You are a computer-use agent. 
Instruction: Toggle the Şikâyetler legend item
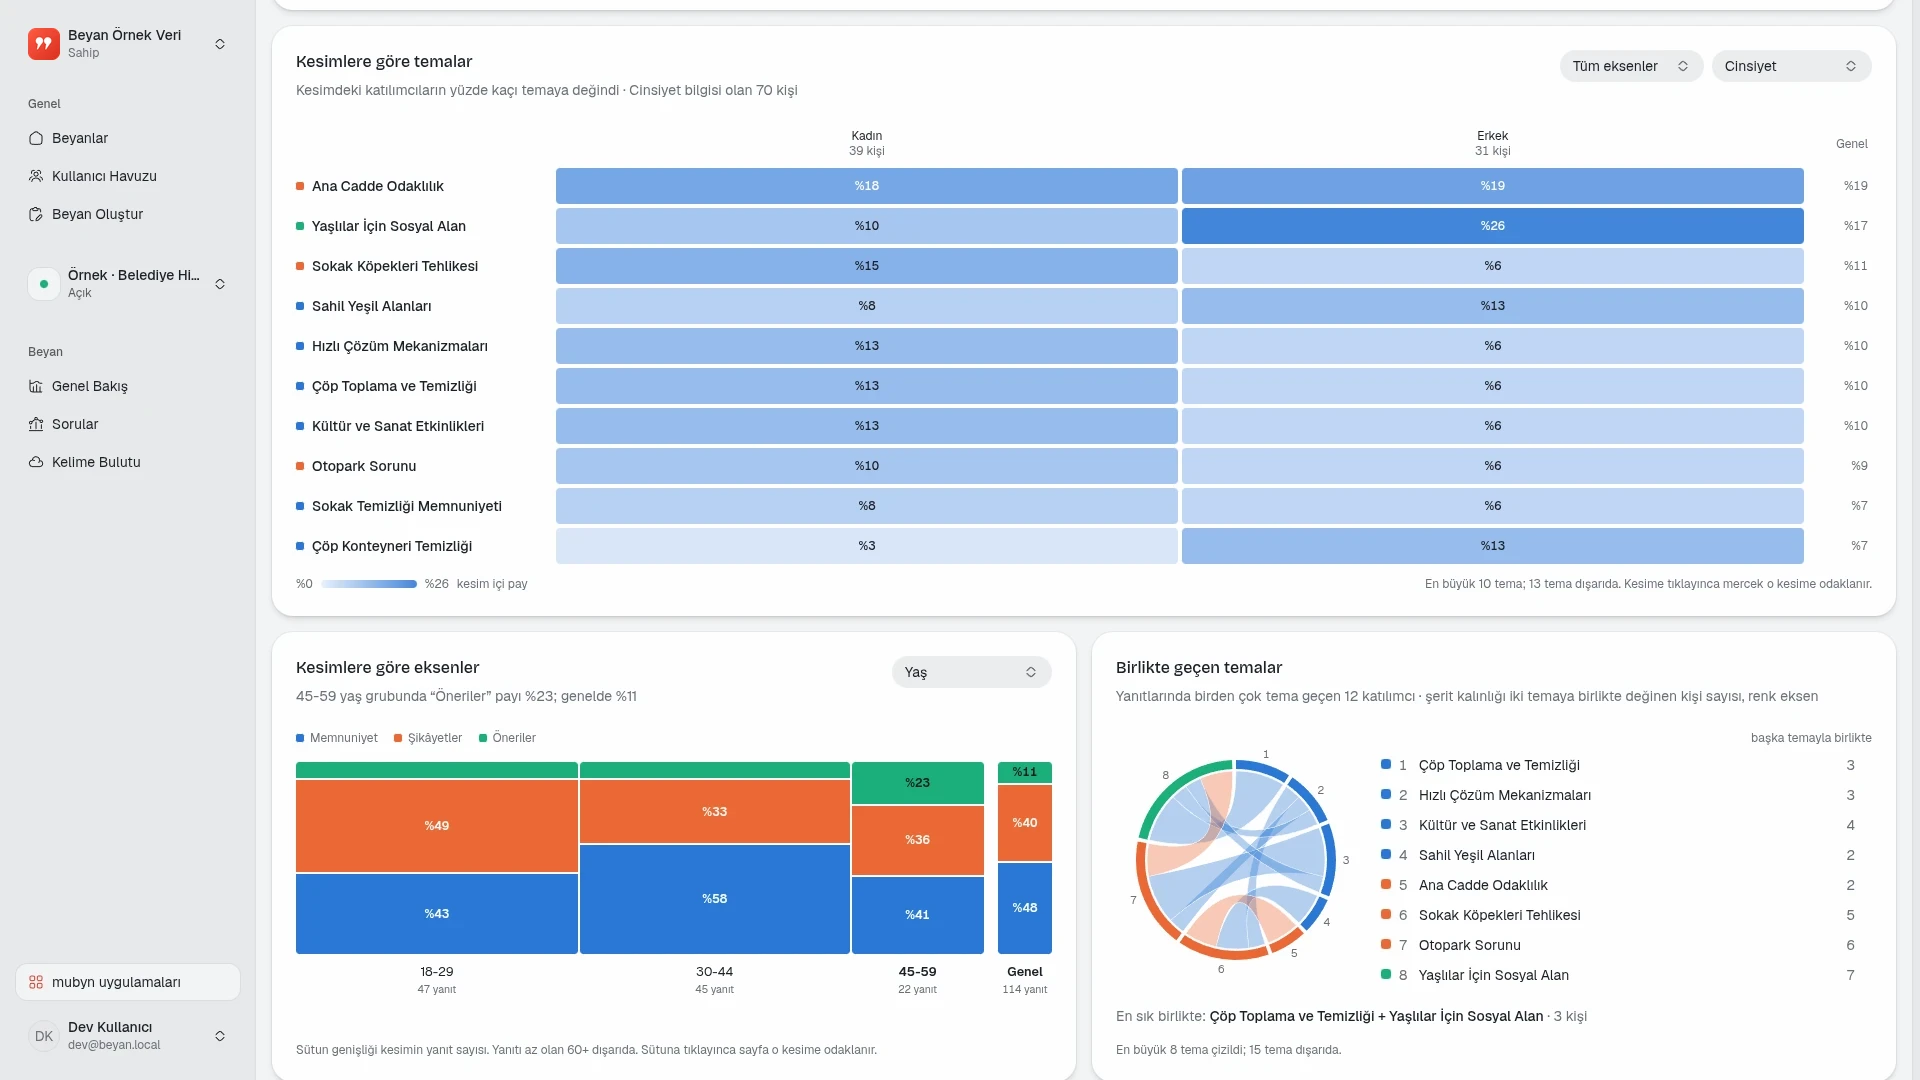[428, 738]
